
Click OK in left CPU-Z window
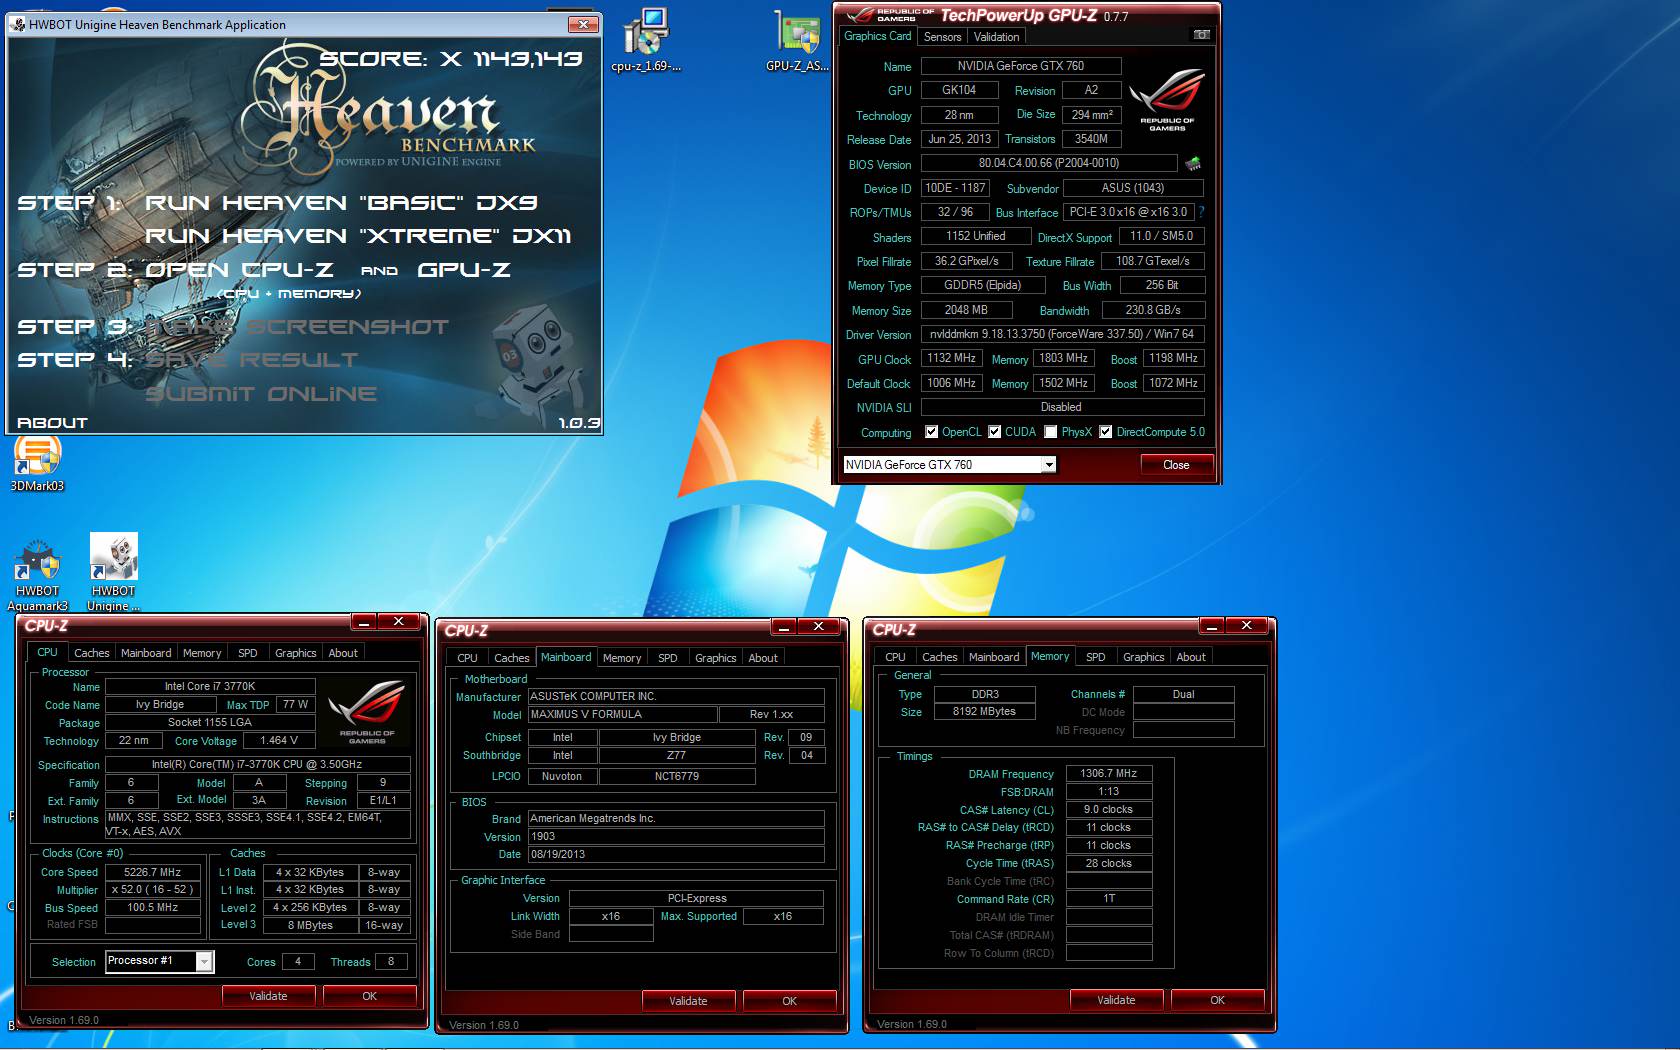369,996
